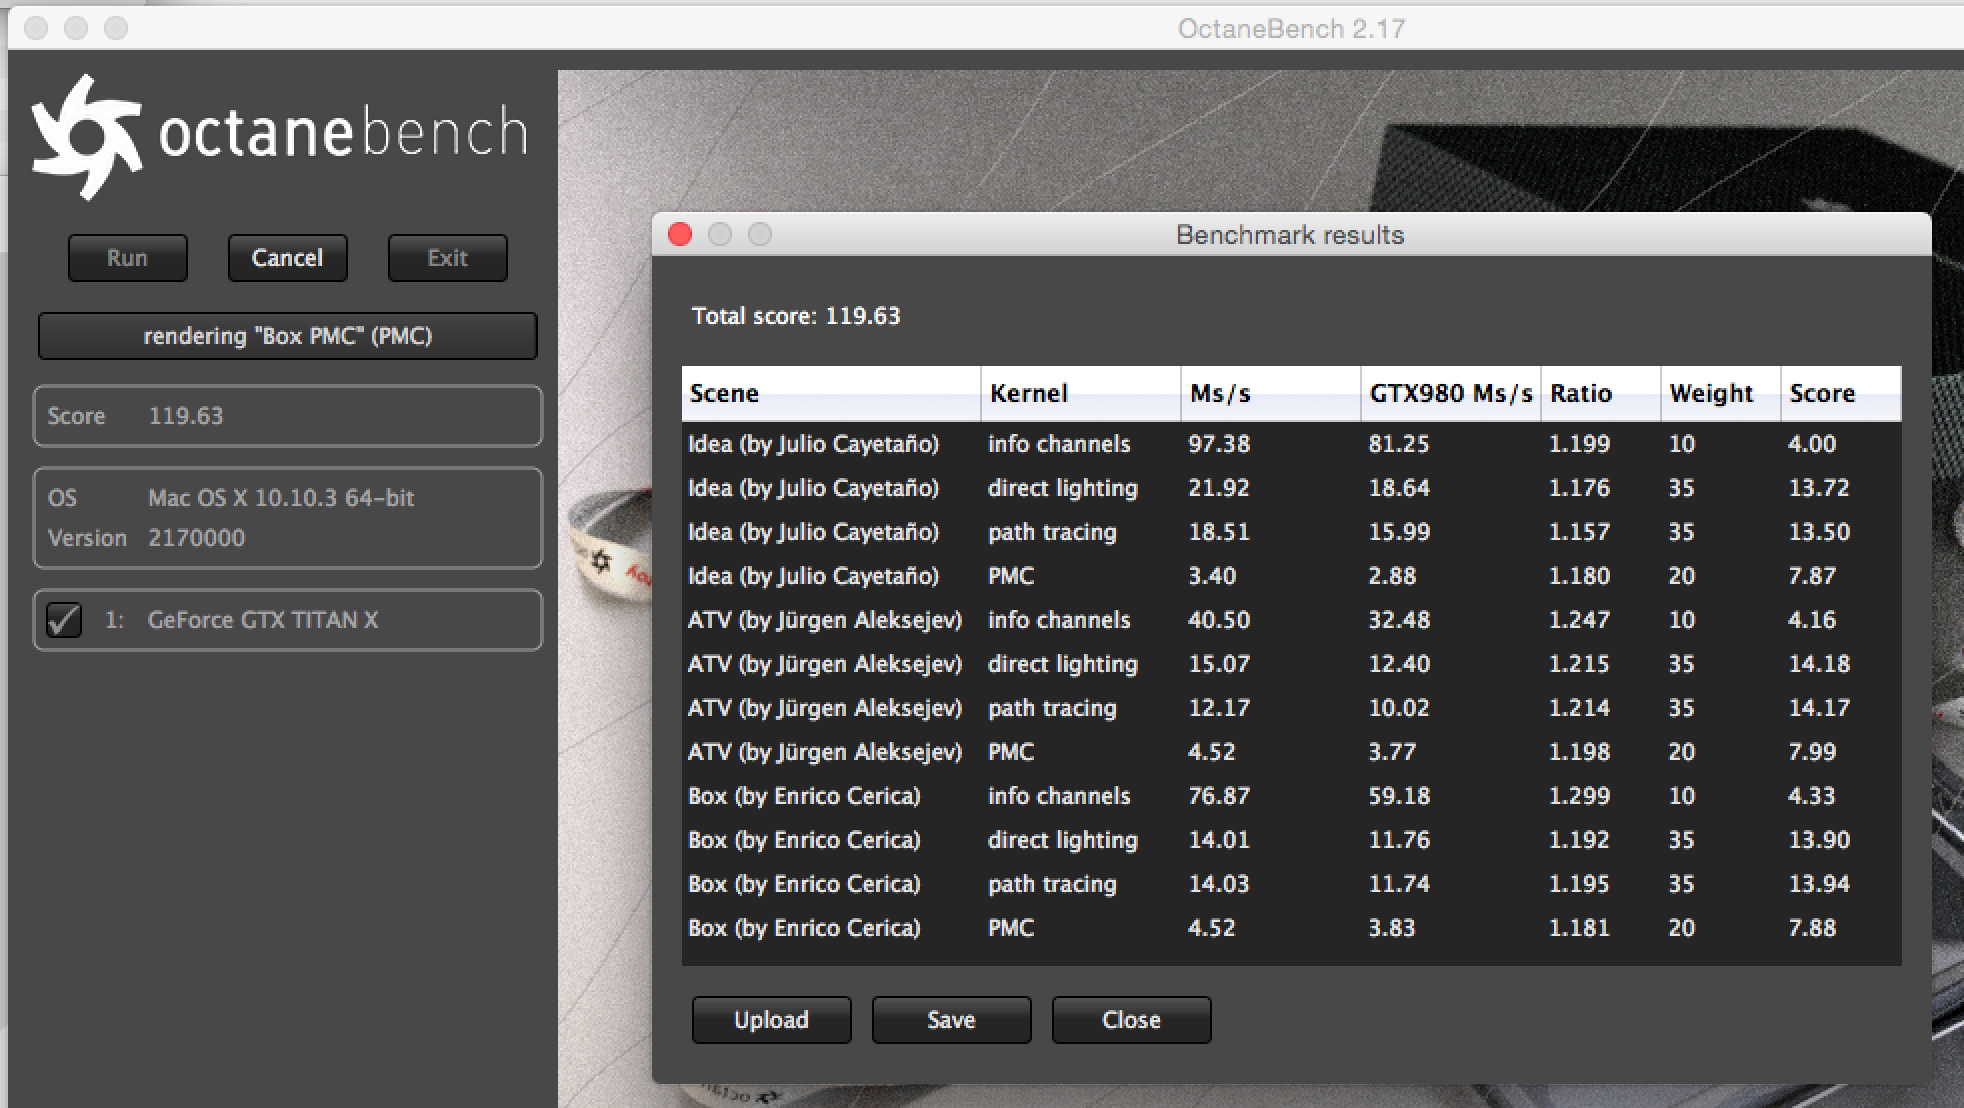Image resolution: width=1964 pixels, height=1108 pixels.
Task: Click the Mac OS X 10.10.3 64-bit text
Action: [x=281, y=498]
